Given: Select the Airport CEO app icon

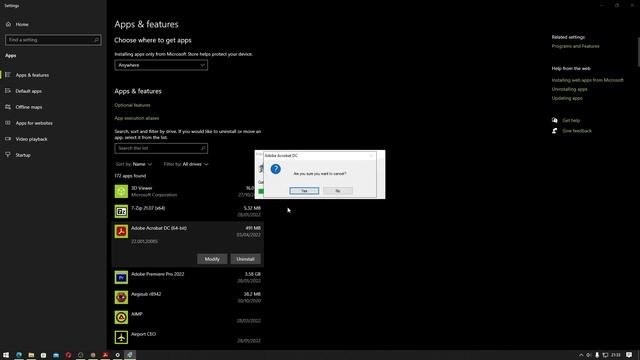Looking at the screenshot, I should [121, 337].
